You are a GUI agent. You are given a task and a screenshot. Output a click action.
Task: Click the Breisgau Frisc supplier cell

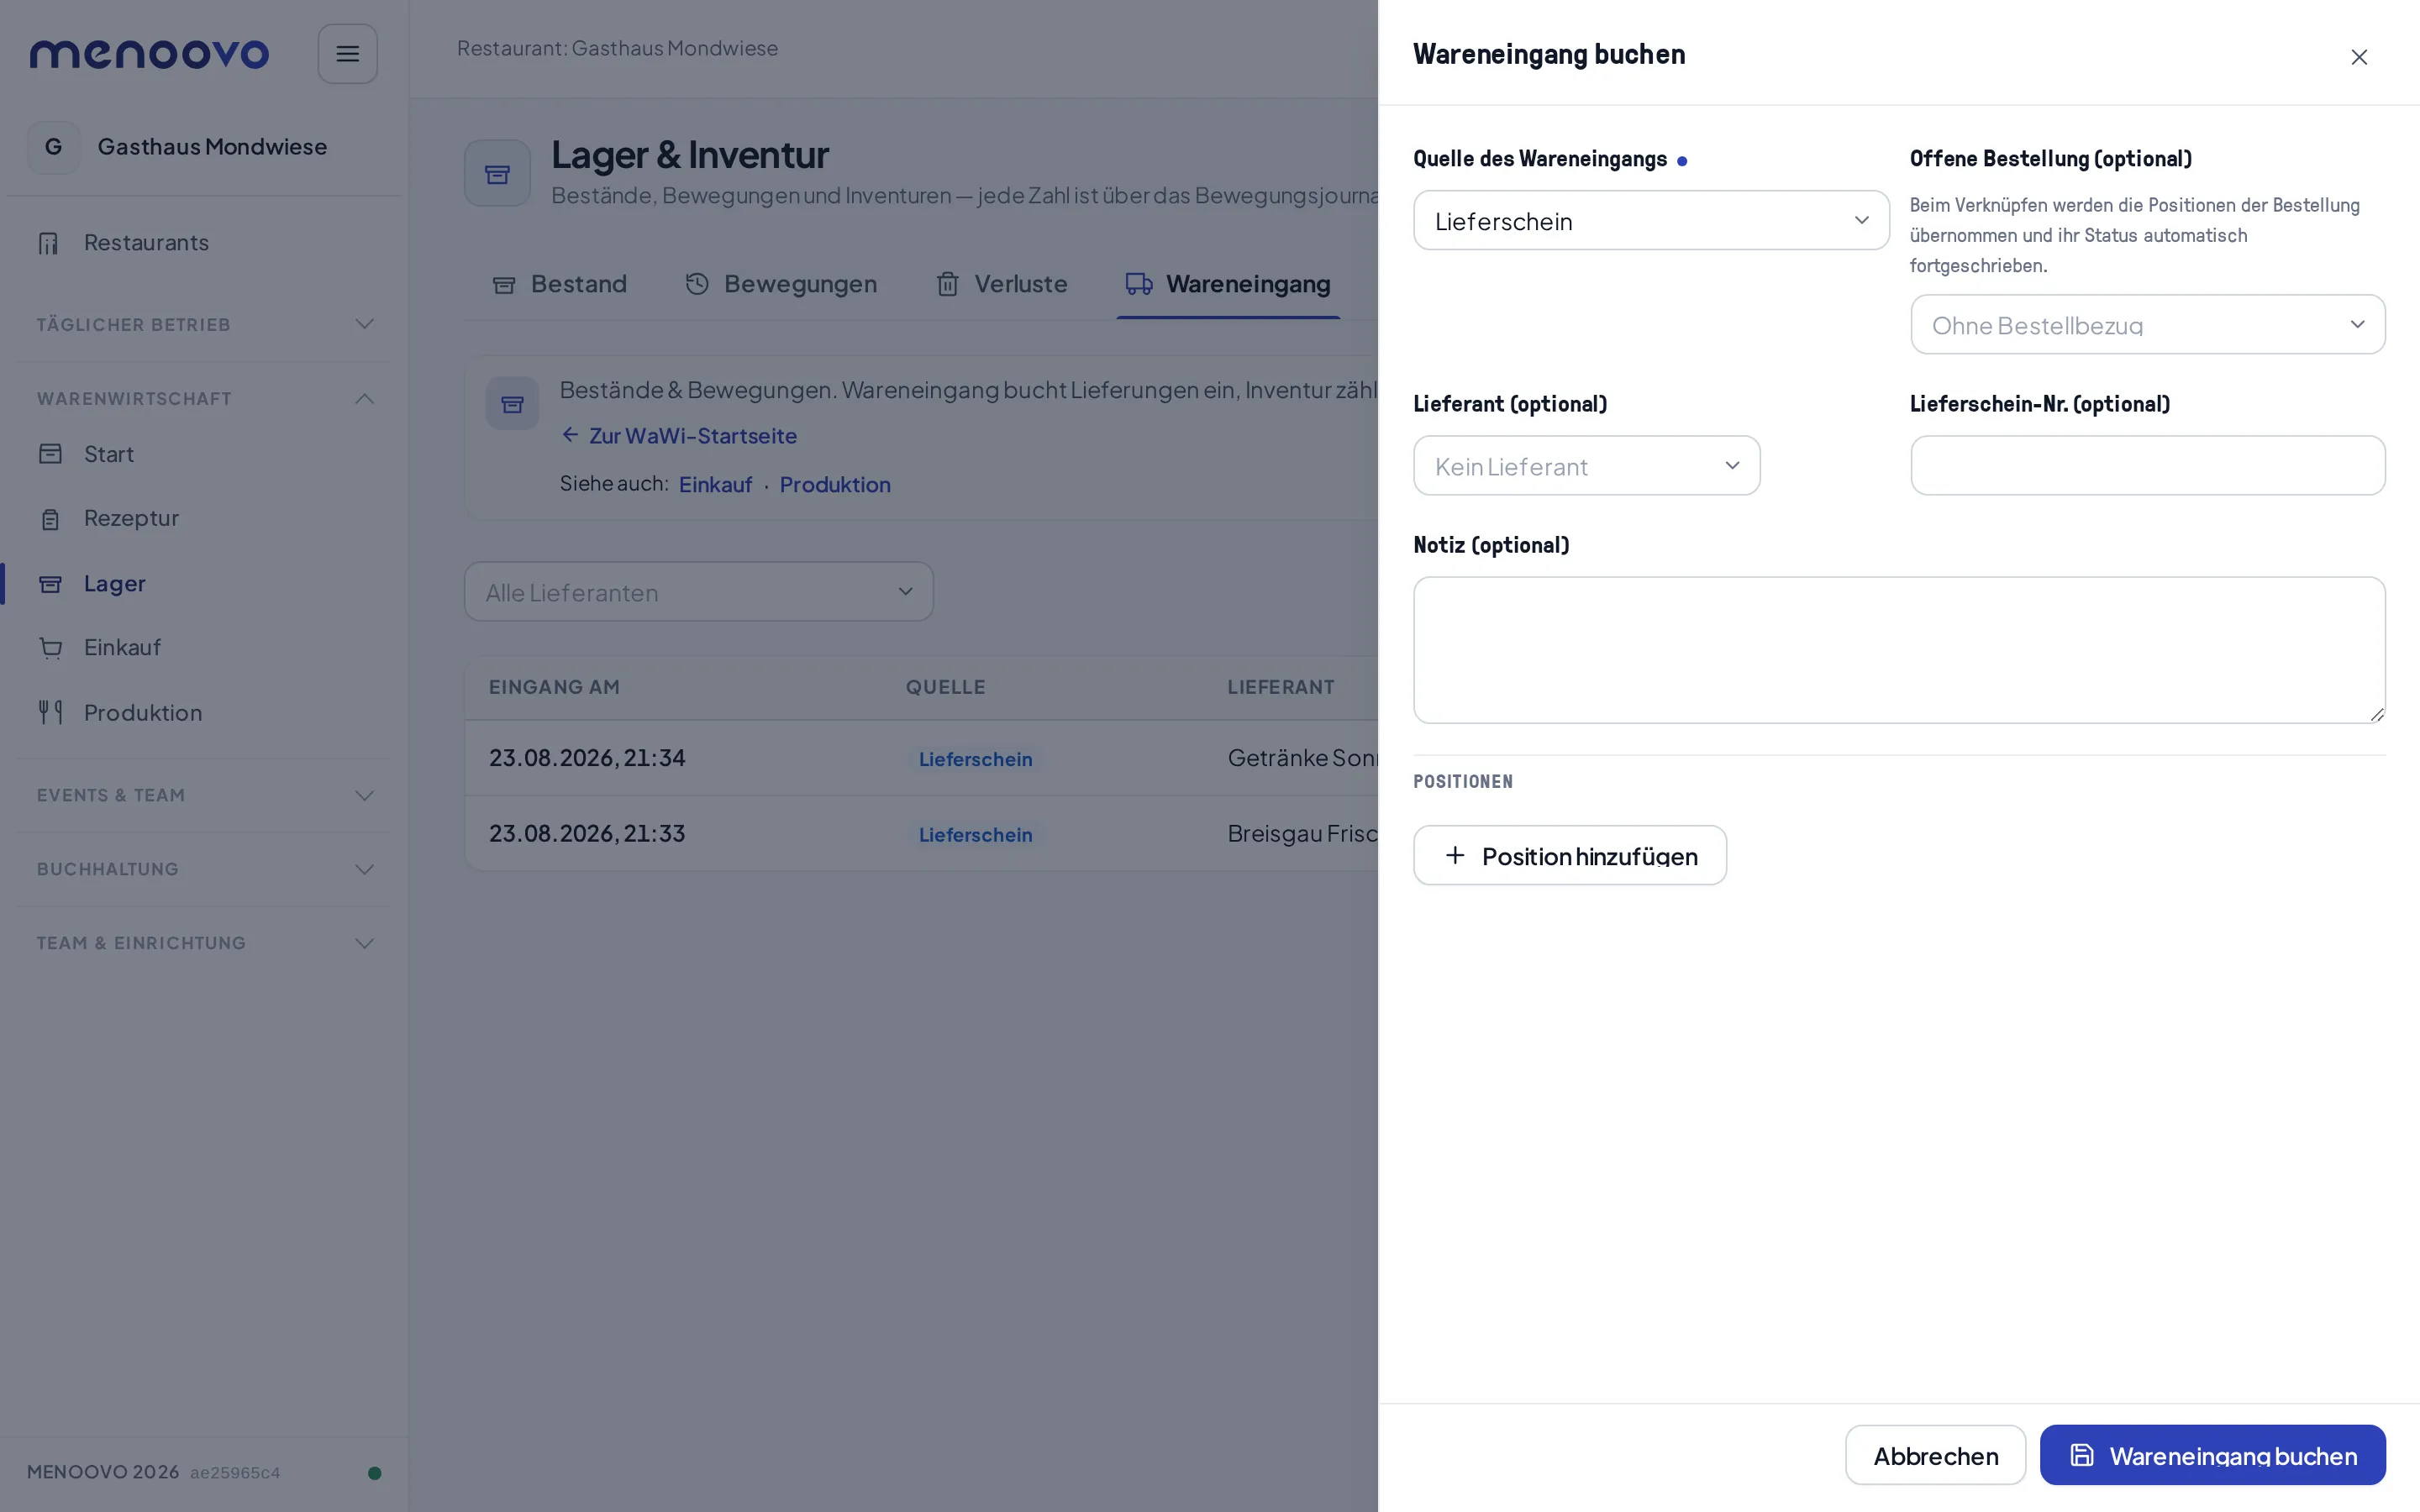[1303, 834]
